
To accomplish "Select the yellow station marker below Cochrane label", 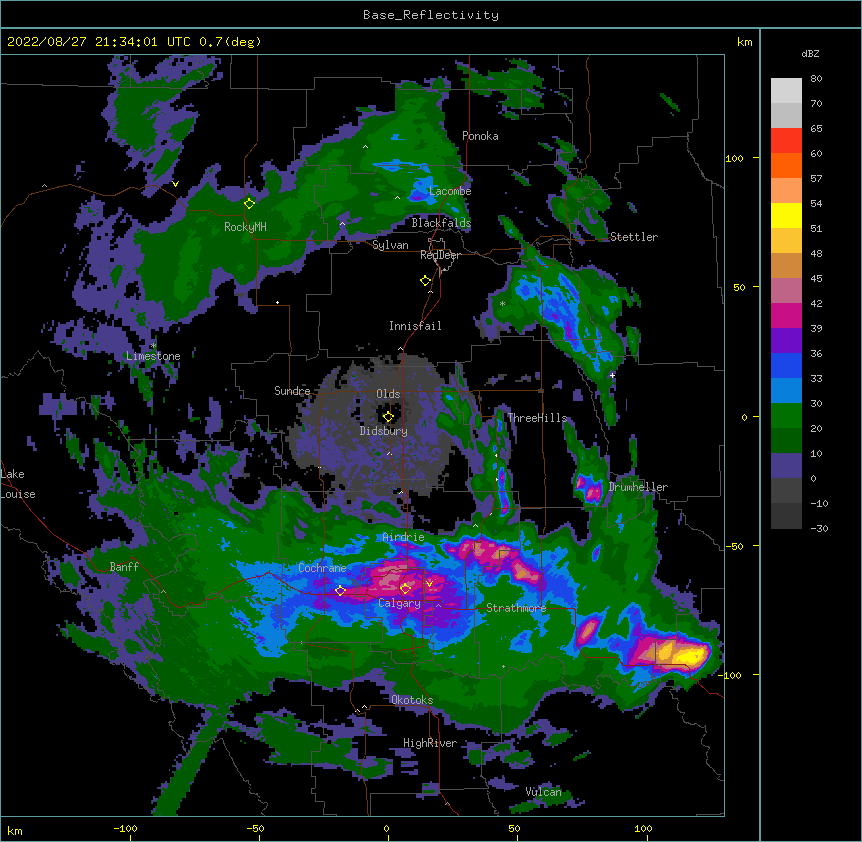I will [340, 591].
